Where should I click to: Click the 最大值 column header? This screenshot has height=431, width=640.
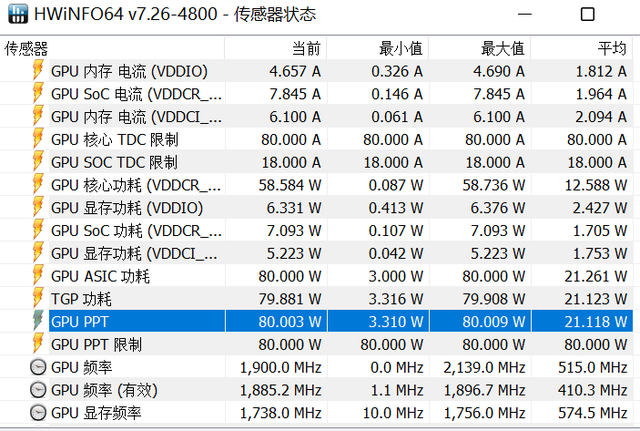pos(480,49)
